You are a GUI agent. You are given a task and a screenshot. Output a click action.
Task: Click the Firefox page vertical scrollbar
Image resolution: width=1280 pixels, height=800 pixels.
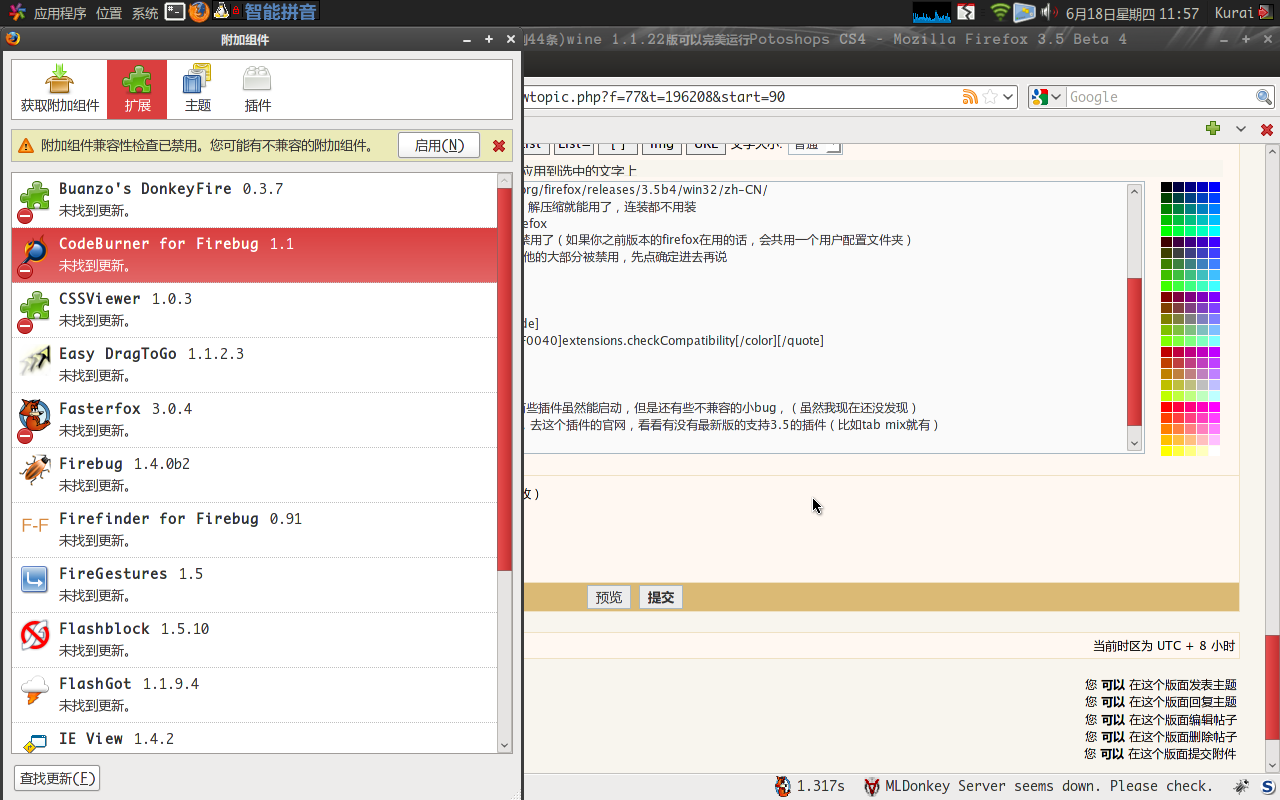tap(1272, 458)
